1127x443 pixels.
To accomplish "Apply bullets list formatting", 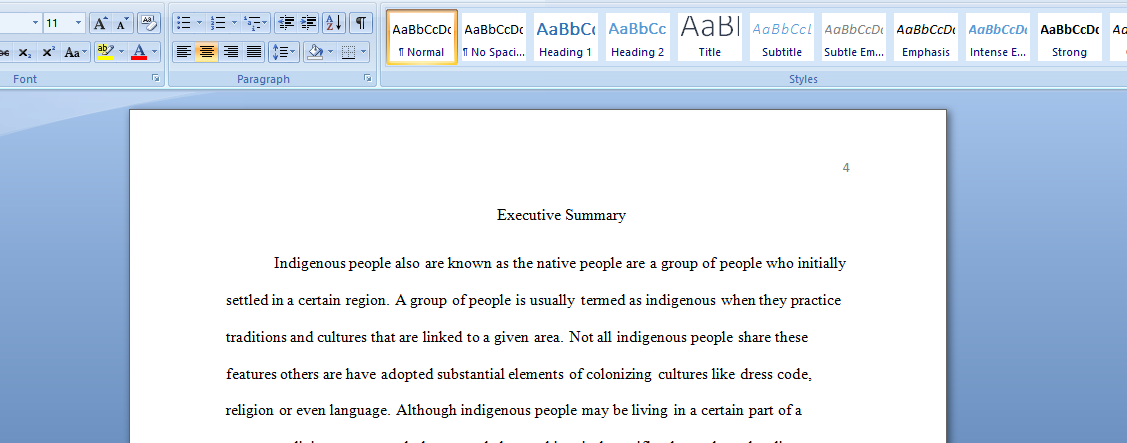I will pyautogui.click(x=184, y=24).
